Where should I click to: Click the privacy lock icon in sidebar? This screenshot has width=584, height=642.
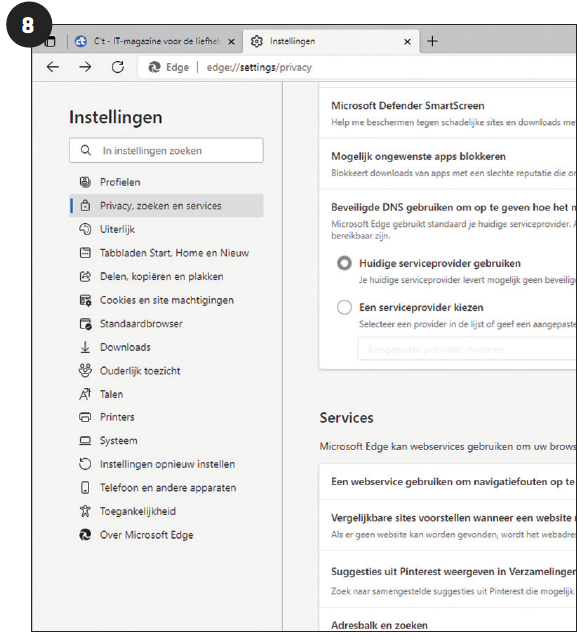pos(85,206)
